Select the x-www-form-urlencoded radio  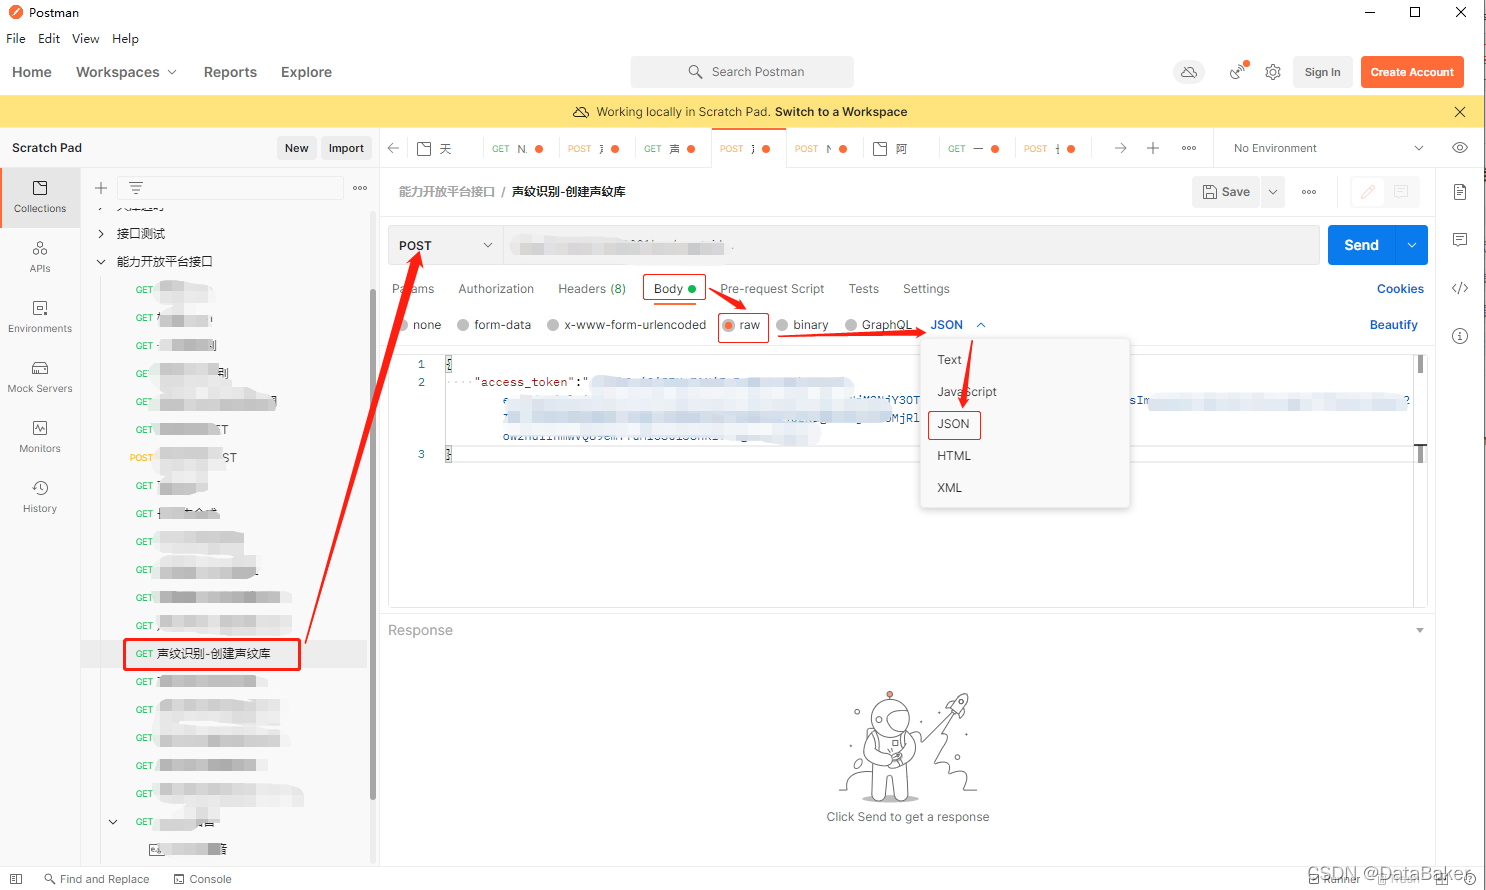pyautogui.click(x=553, y=325)
